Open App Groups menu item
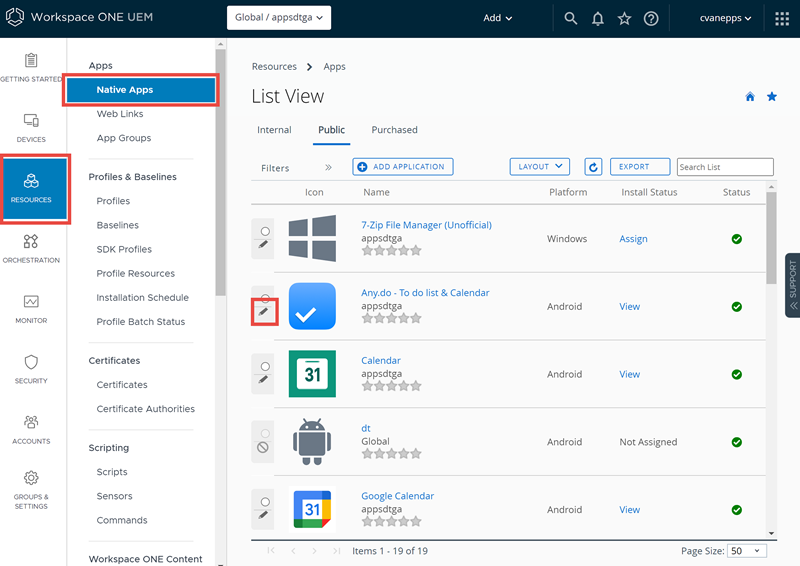800x566 pixels. [x=124, y=138]
